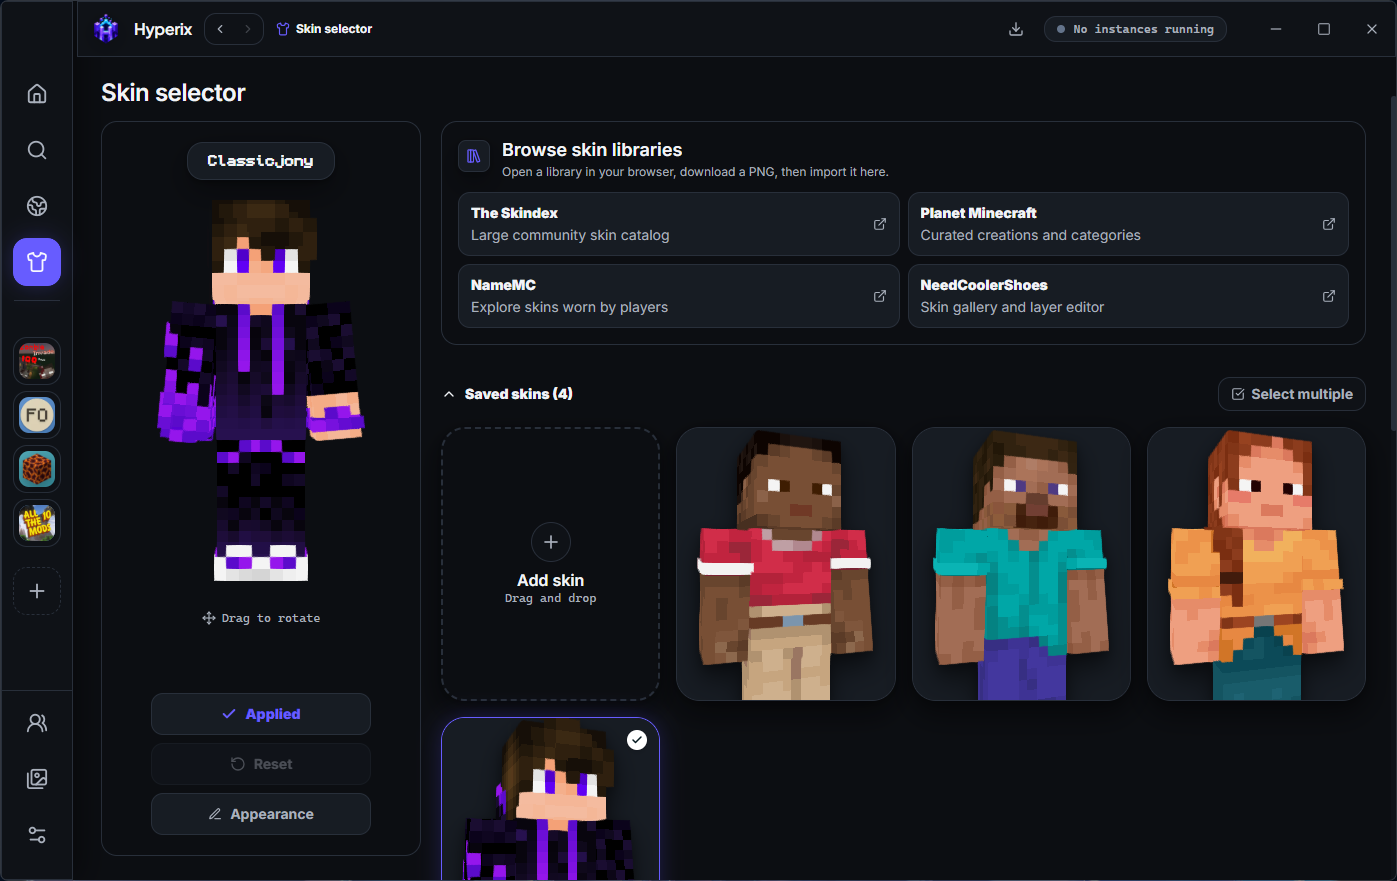Click the No instances running status
Screen dimensions: 1397x881
1135,29
